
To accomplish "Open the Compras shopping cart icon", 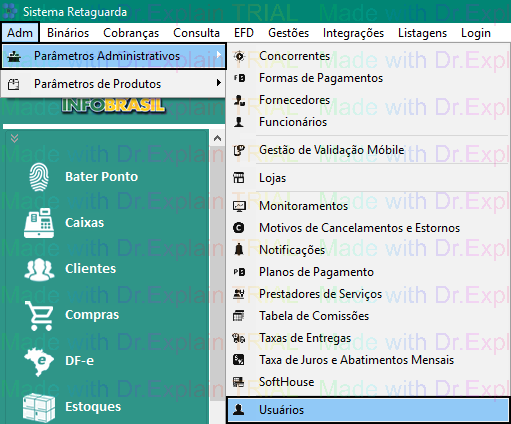I will (x=39, y=315).
